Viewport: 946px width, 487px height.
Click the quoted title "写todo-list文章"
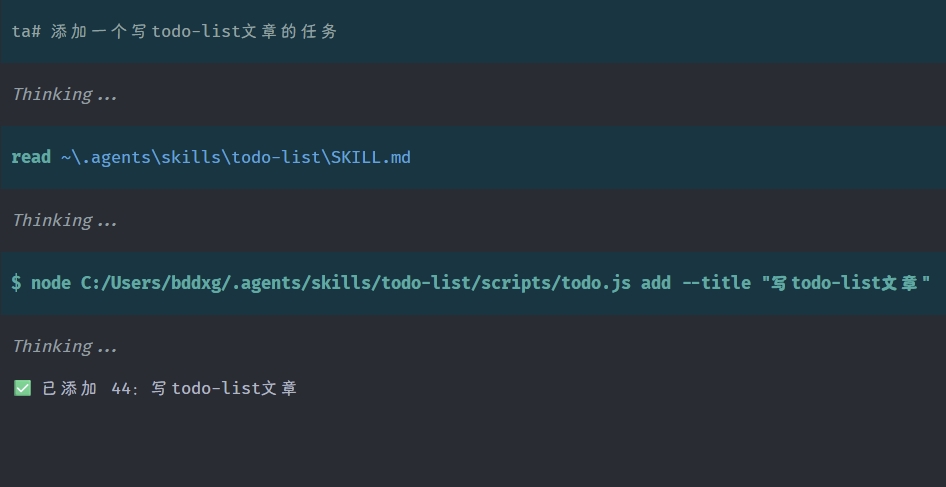[x=846, y=283]
